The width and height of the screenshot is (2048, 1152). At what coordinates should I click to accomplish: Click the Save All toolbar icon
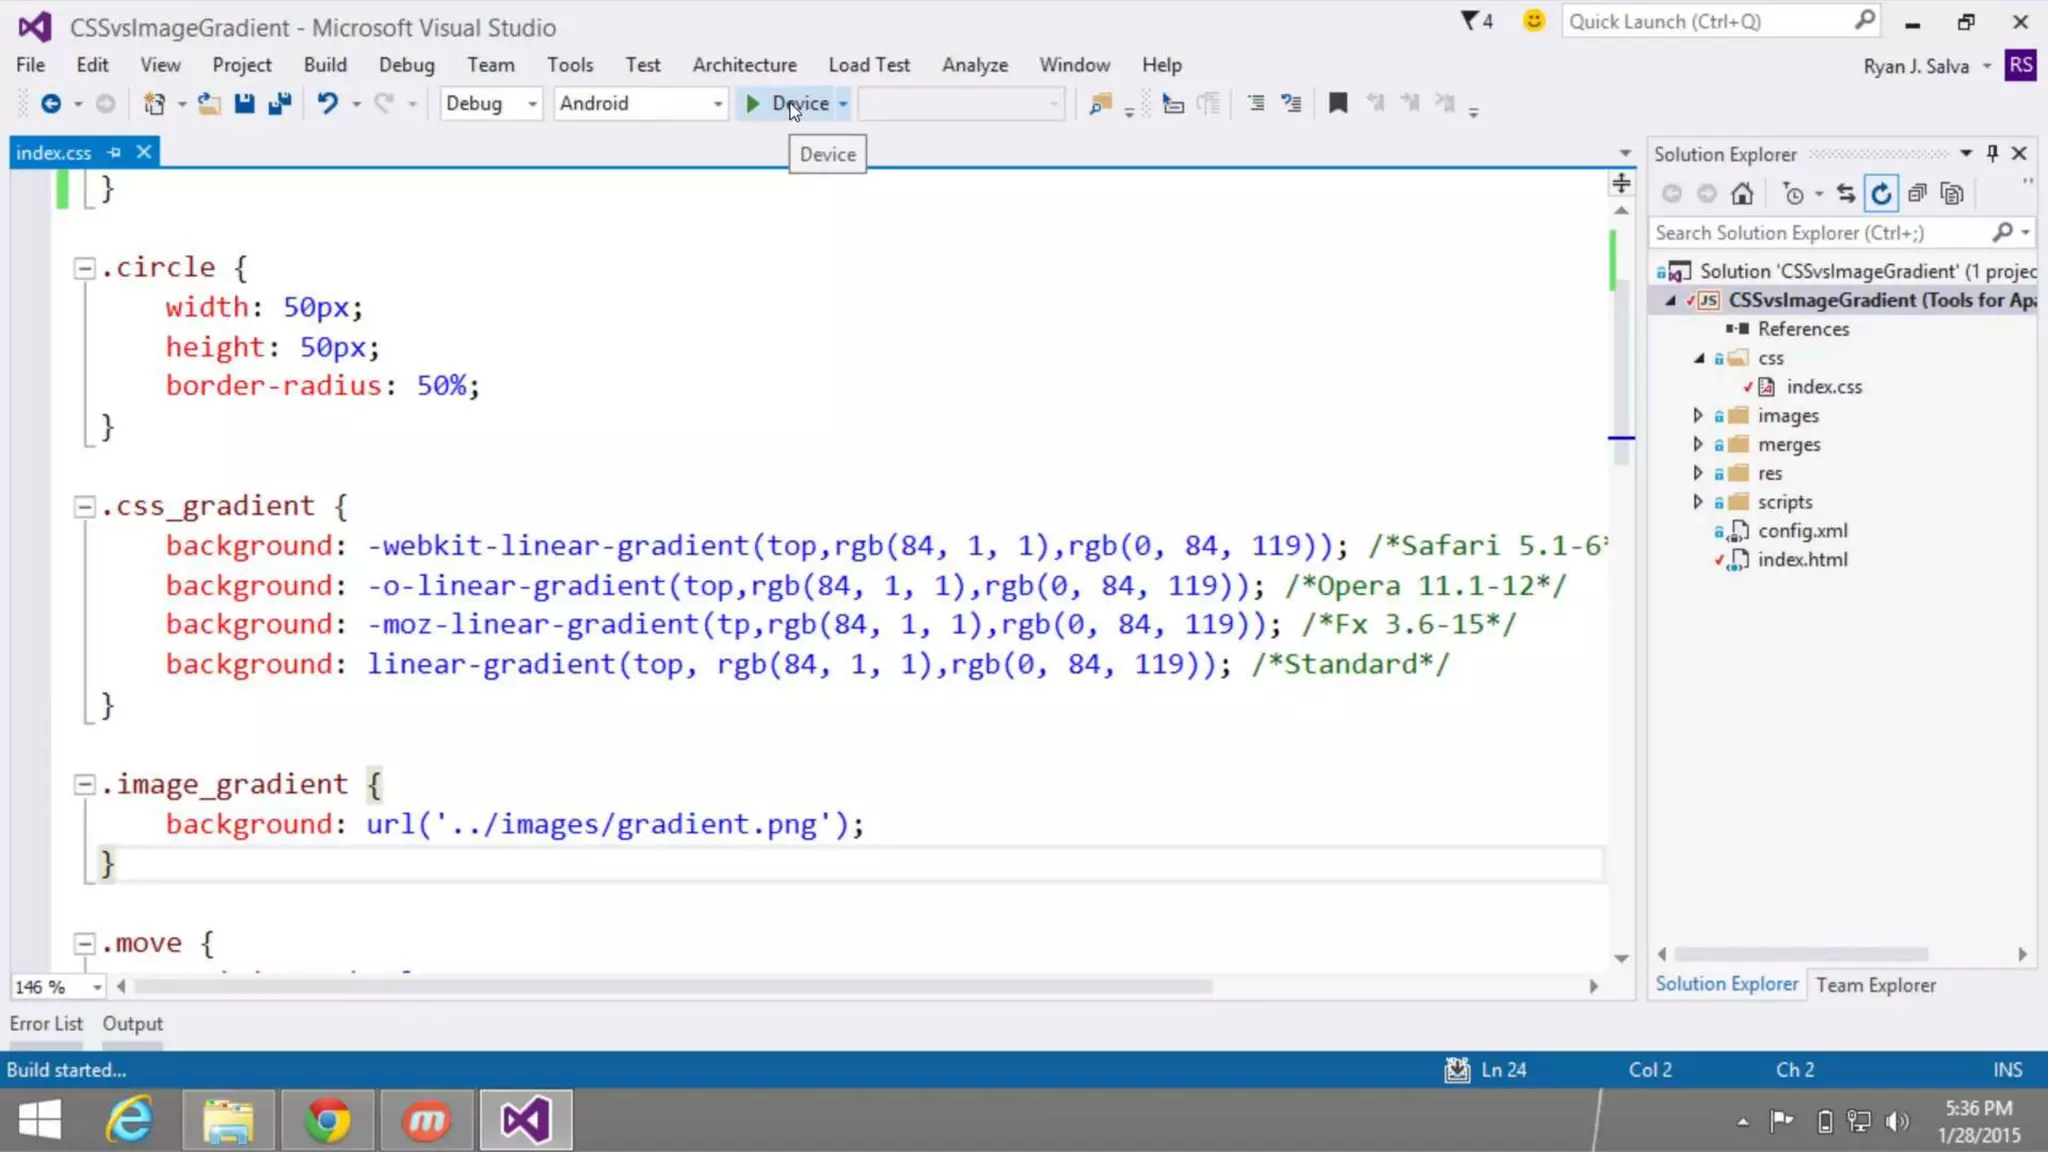(x=280, y=103)
